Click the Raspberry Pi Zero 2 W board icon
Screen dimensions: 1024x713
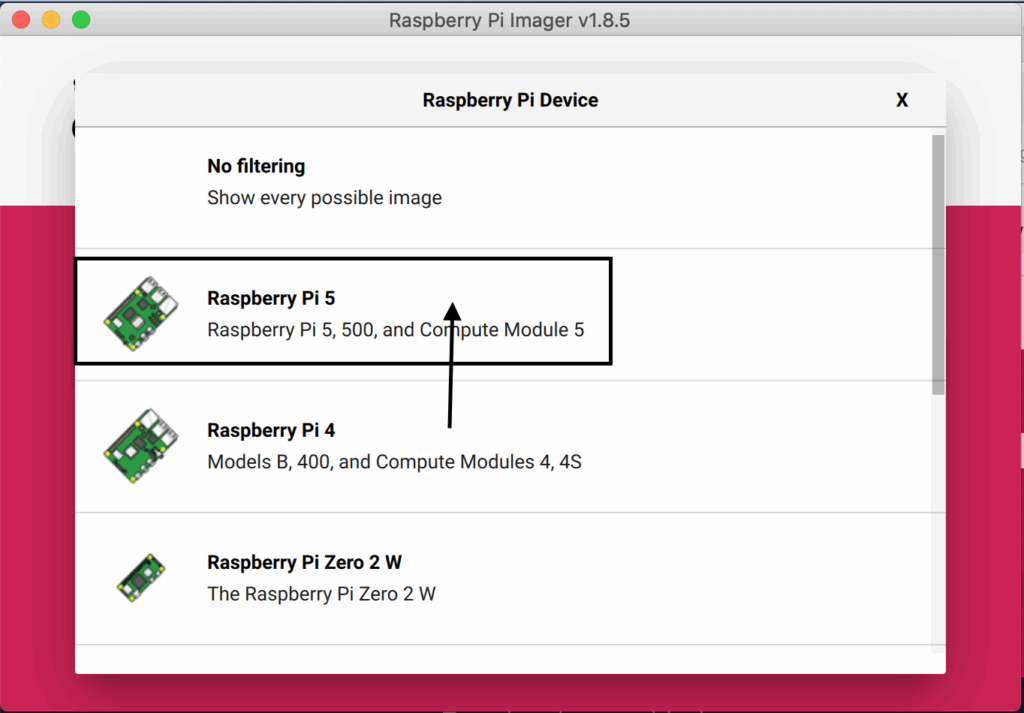[x=141, y=578]
